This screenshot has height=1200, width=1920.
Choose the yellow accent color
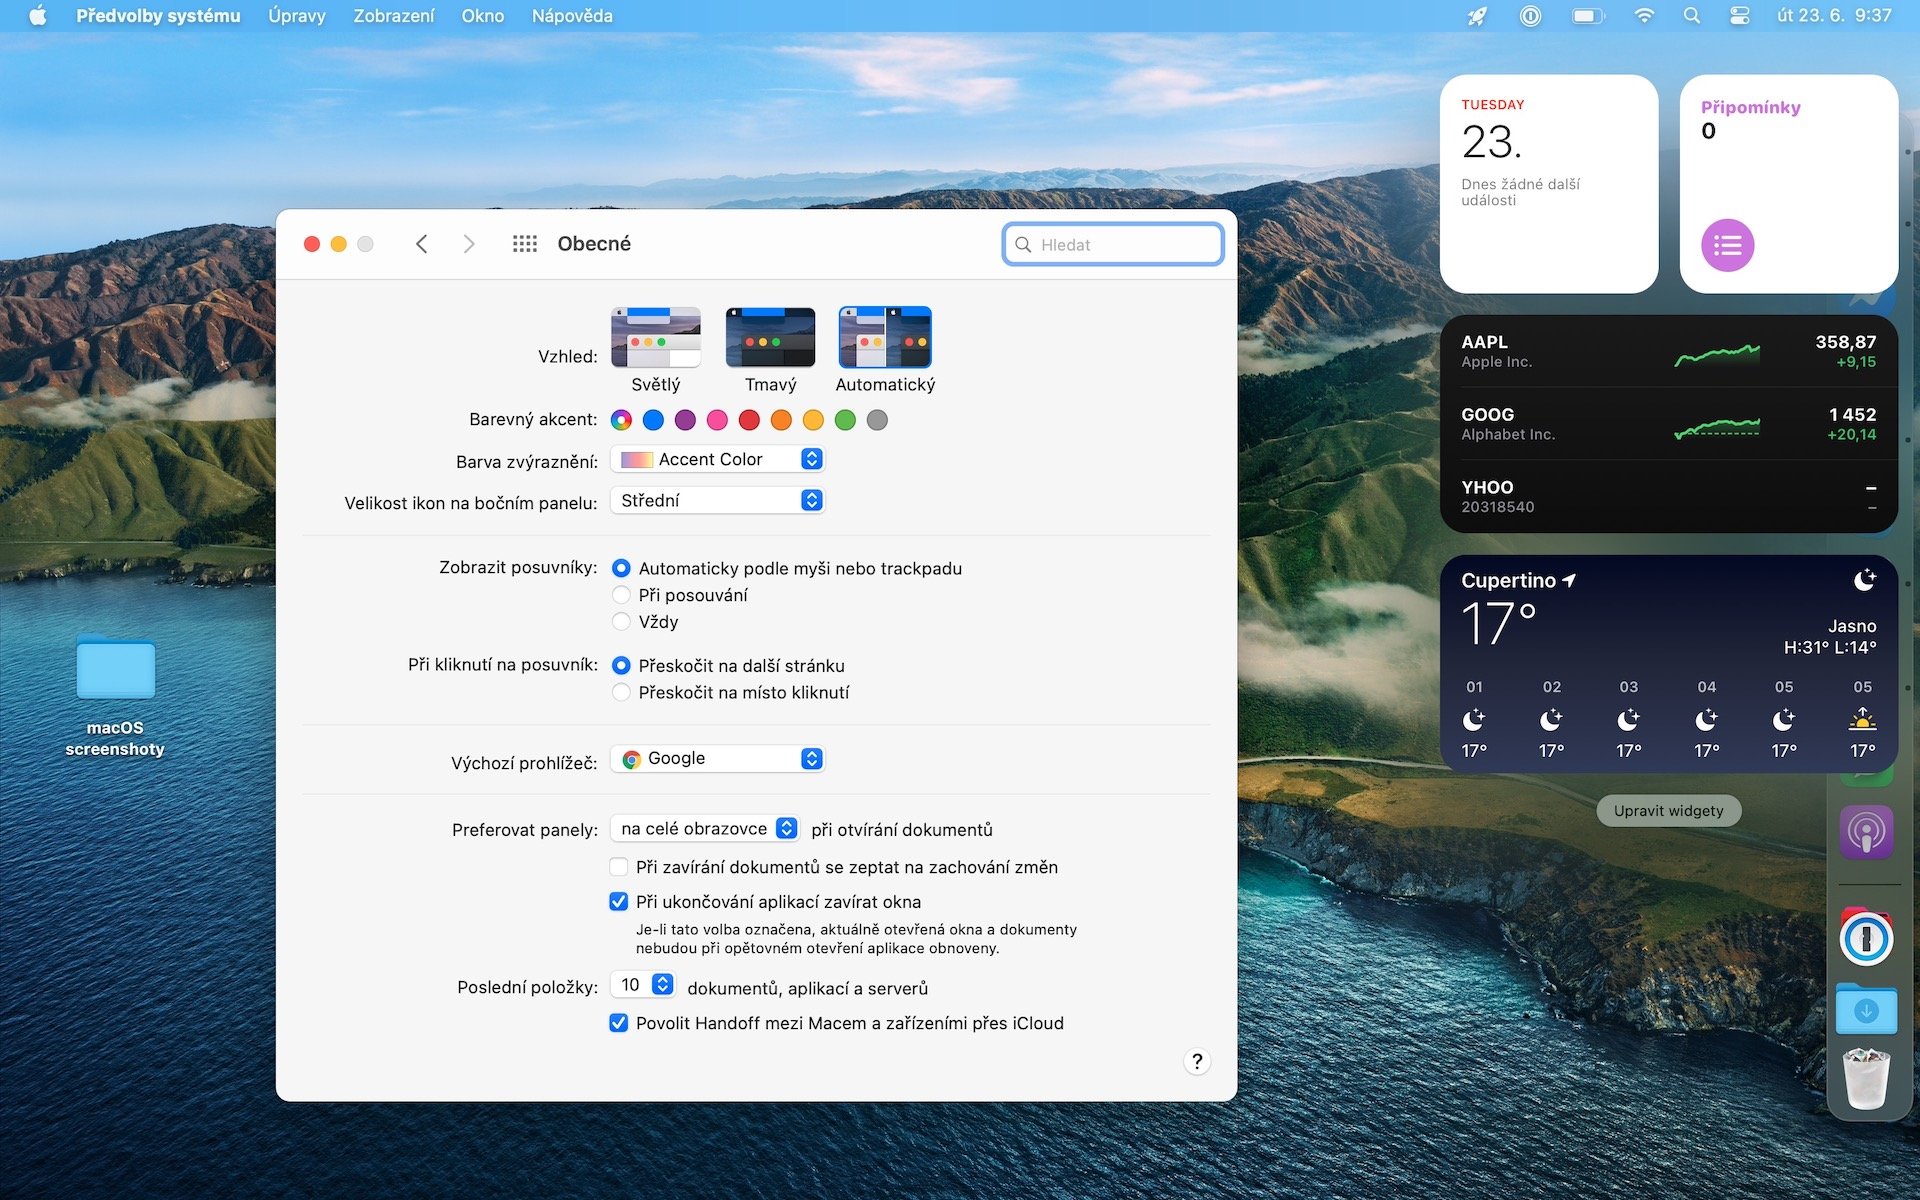(x=813, y=420)
